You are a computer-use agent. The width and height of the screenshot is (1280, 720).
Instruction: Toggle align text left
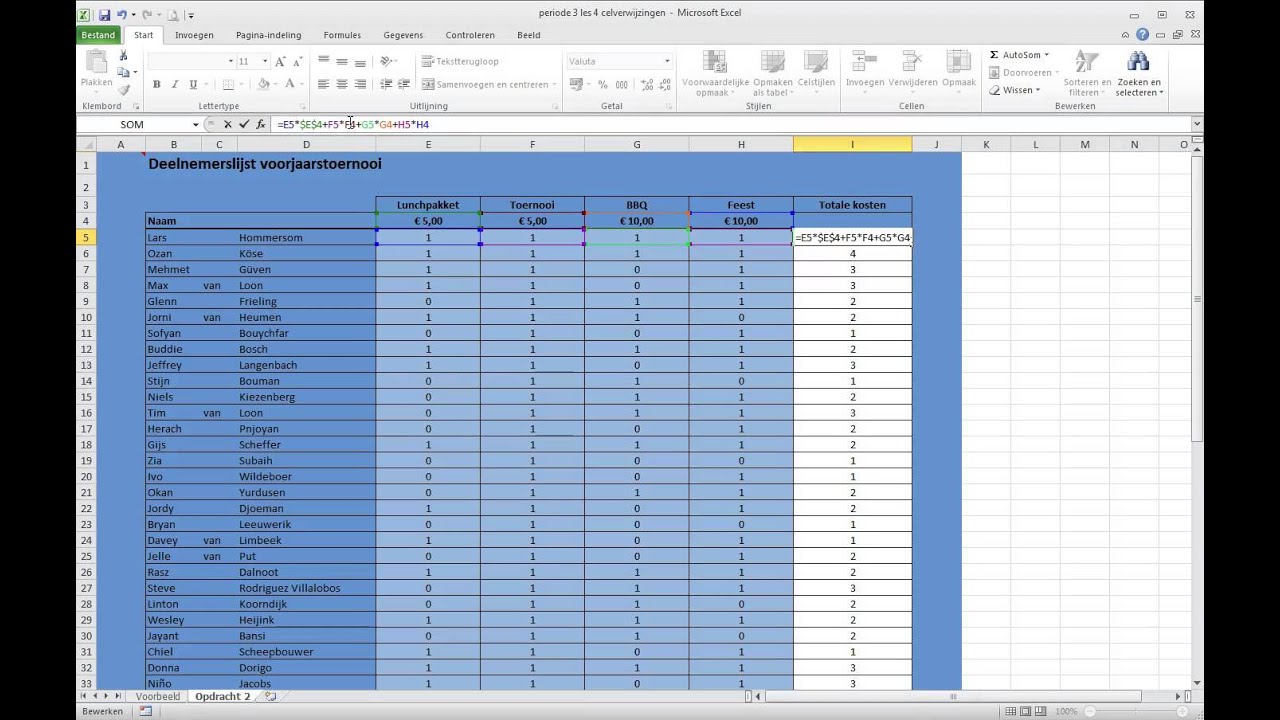coord(323,85)
